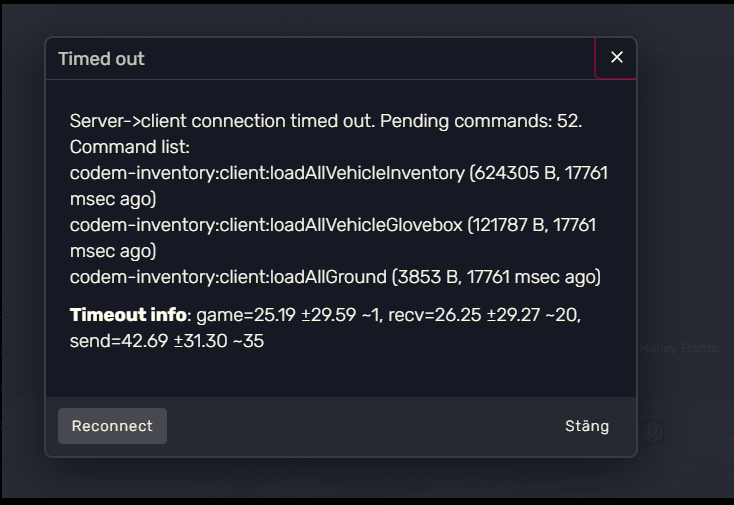Select the dimmed Money Fronts label

(679, 348)
